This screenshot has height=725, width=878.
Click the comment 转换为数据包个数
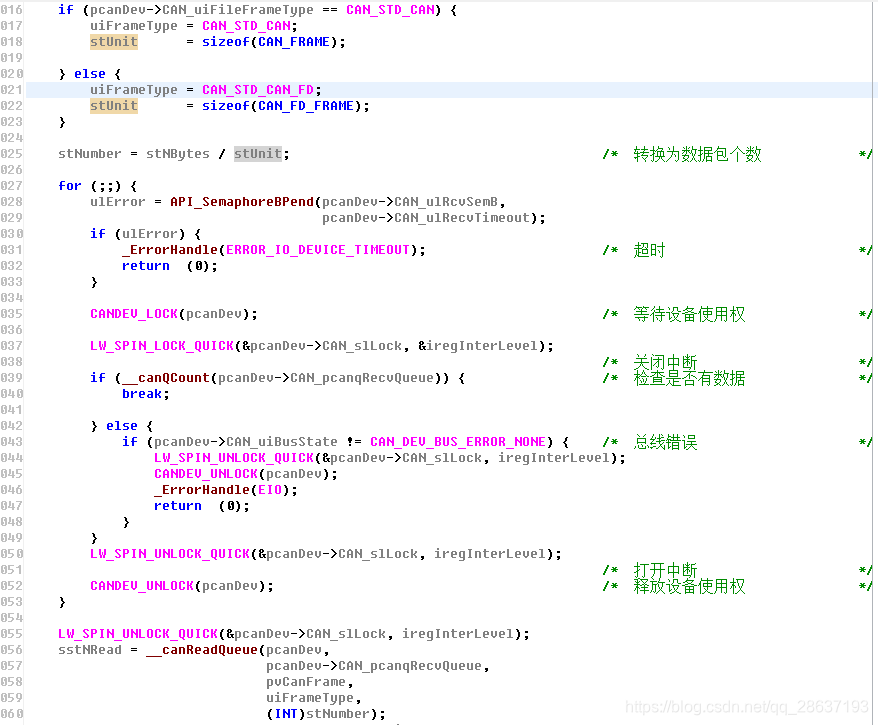click(697, 155)
